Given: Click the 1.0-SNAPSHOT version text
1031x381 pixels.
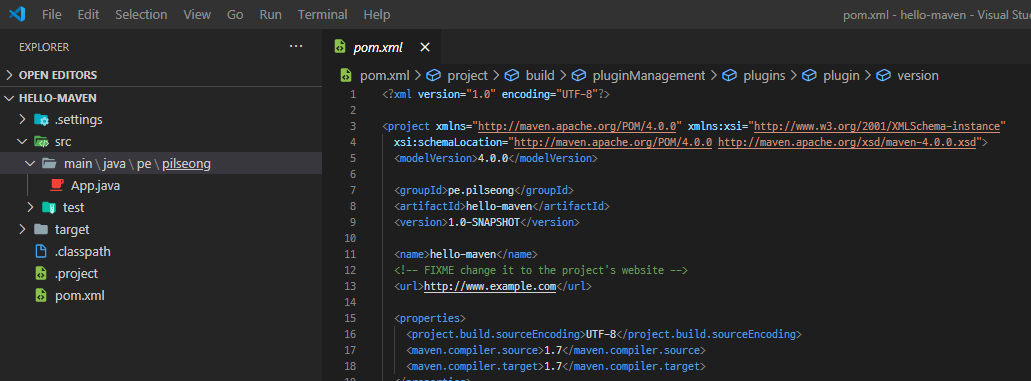Looking at the screenshot, I should [483, 222].
